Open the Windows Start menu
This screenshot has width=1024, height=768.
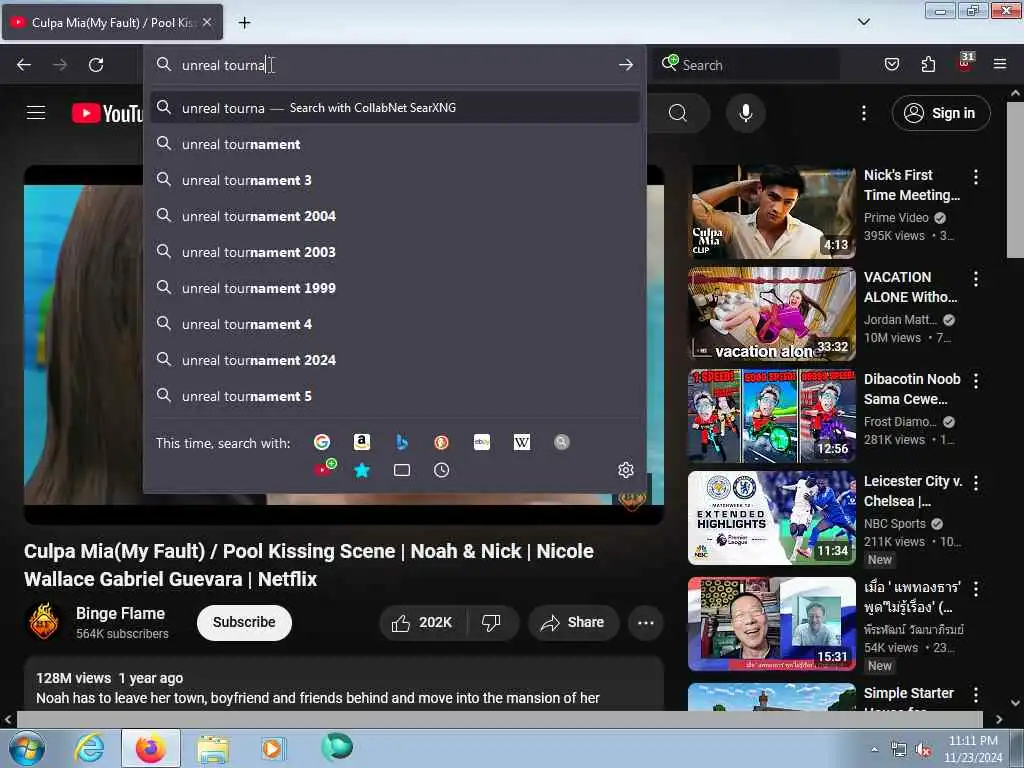(x=26, y=749)
